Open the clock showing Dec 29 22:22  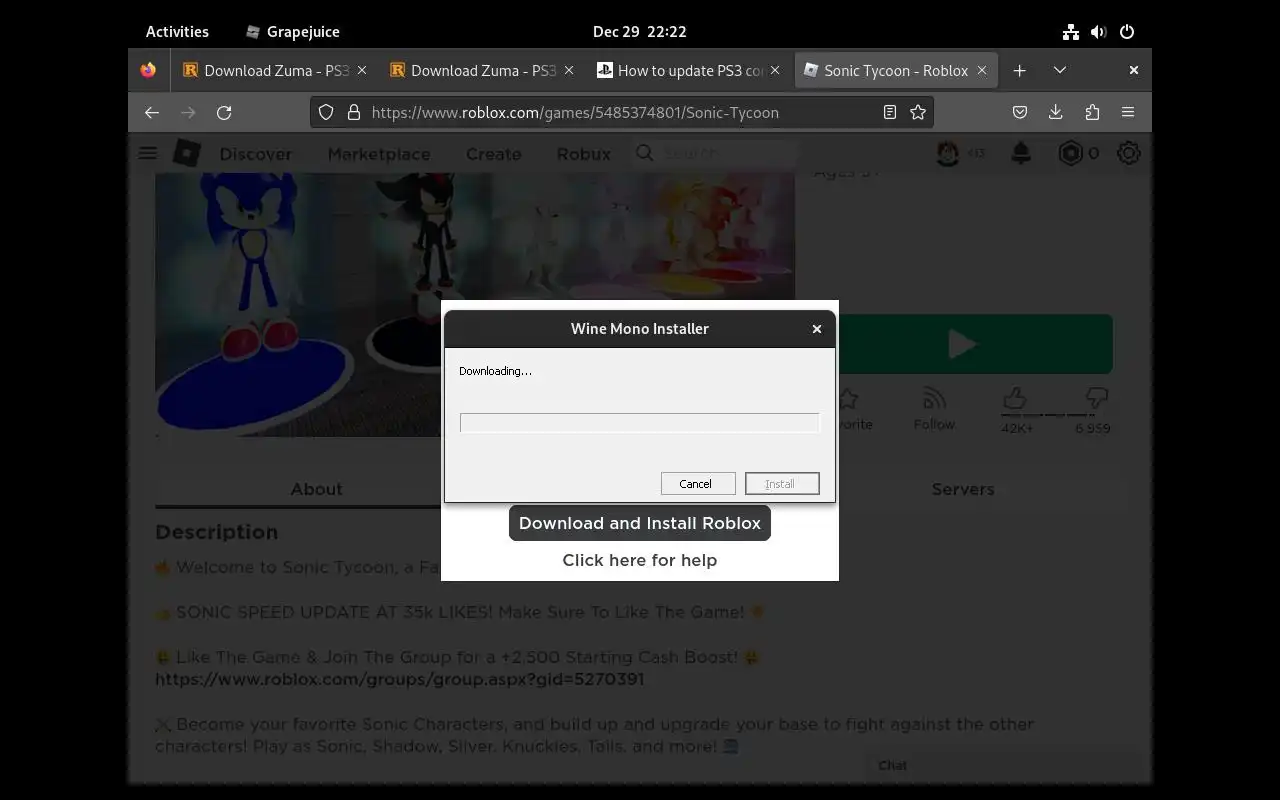640,32
